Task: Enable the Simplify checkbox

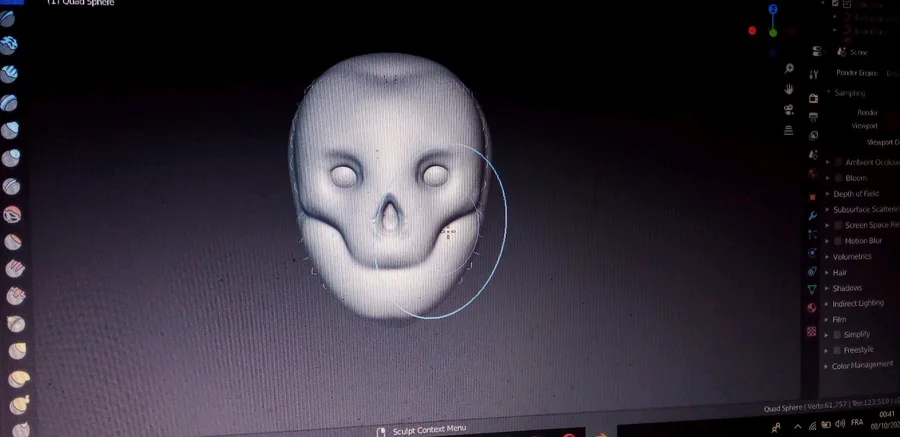Action: (x=837, y=335)
